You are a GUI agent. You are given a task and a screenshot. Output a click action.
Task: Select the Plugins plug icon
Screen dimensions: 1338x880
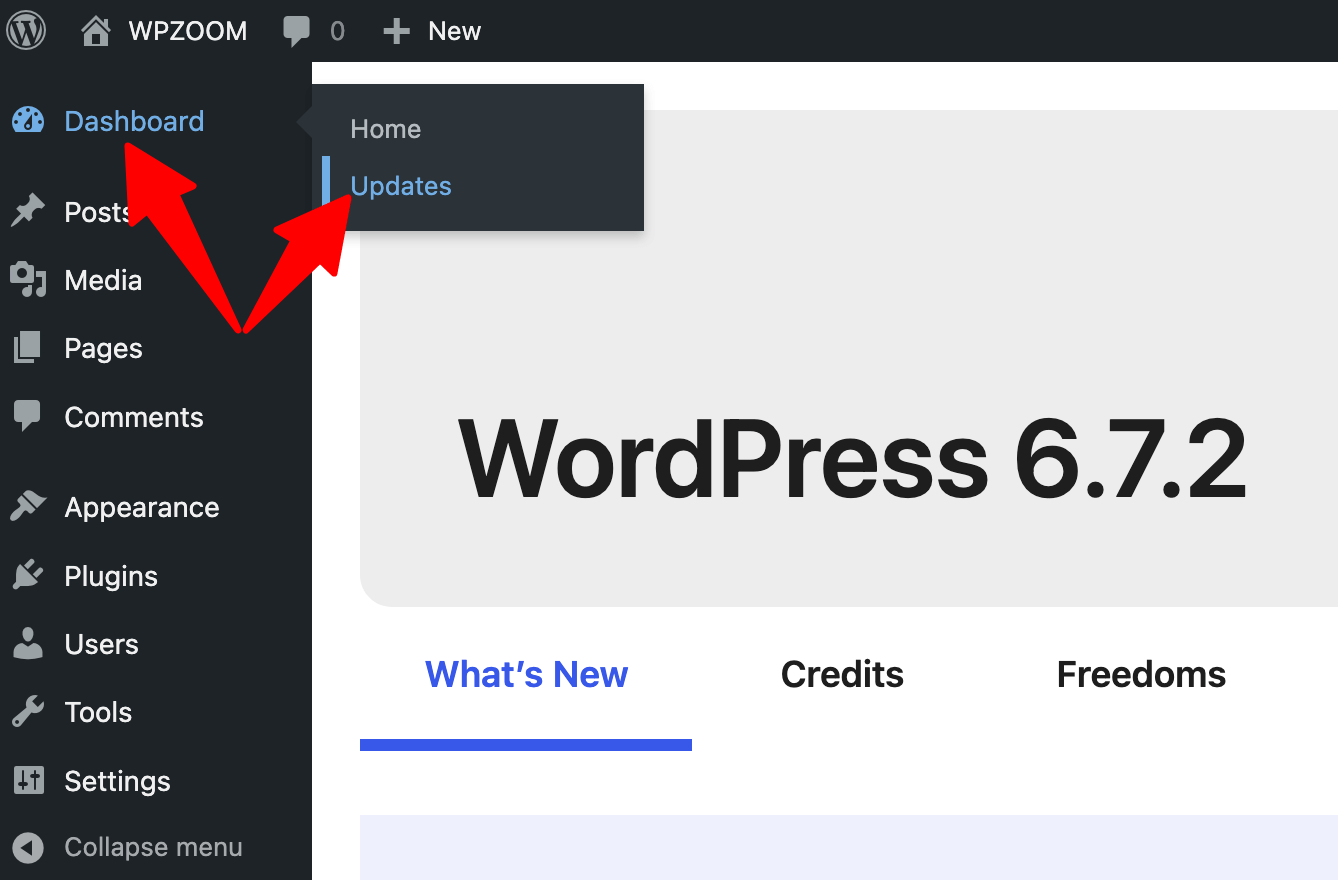pos(26,575)
